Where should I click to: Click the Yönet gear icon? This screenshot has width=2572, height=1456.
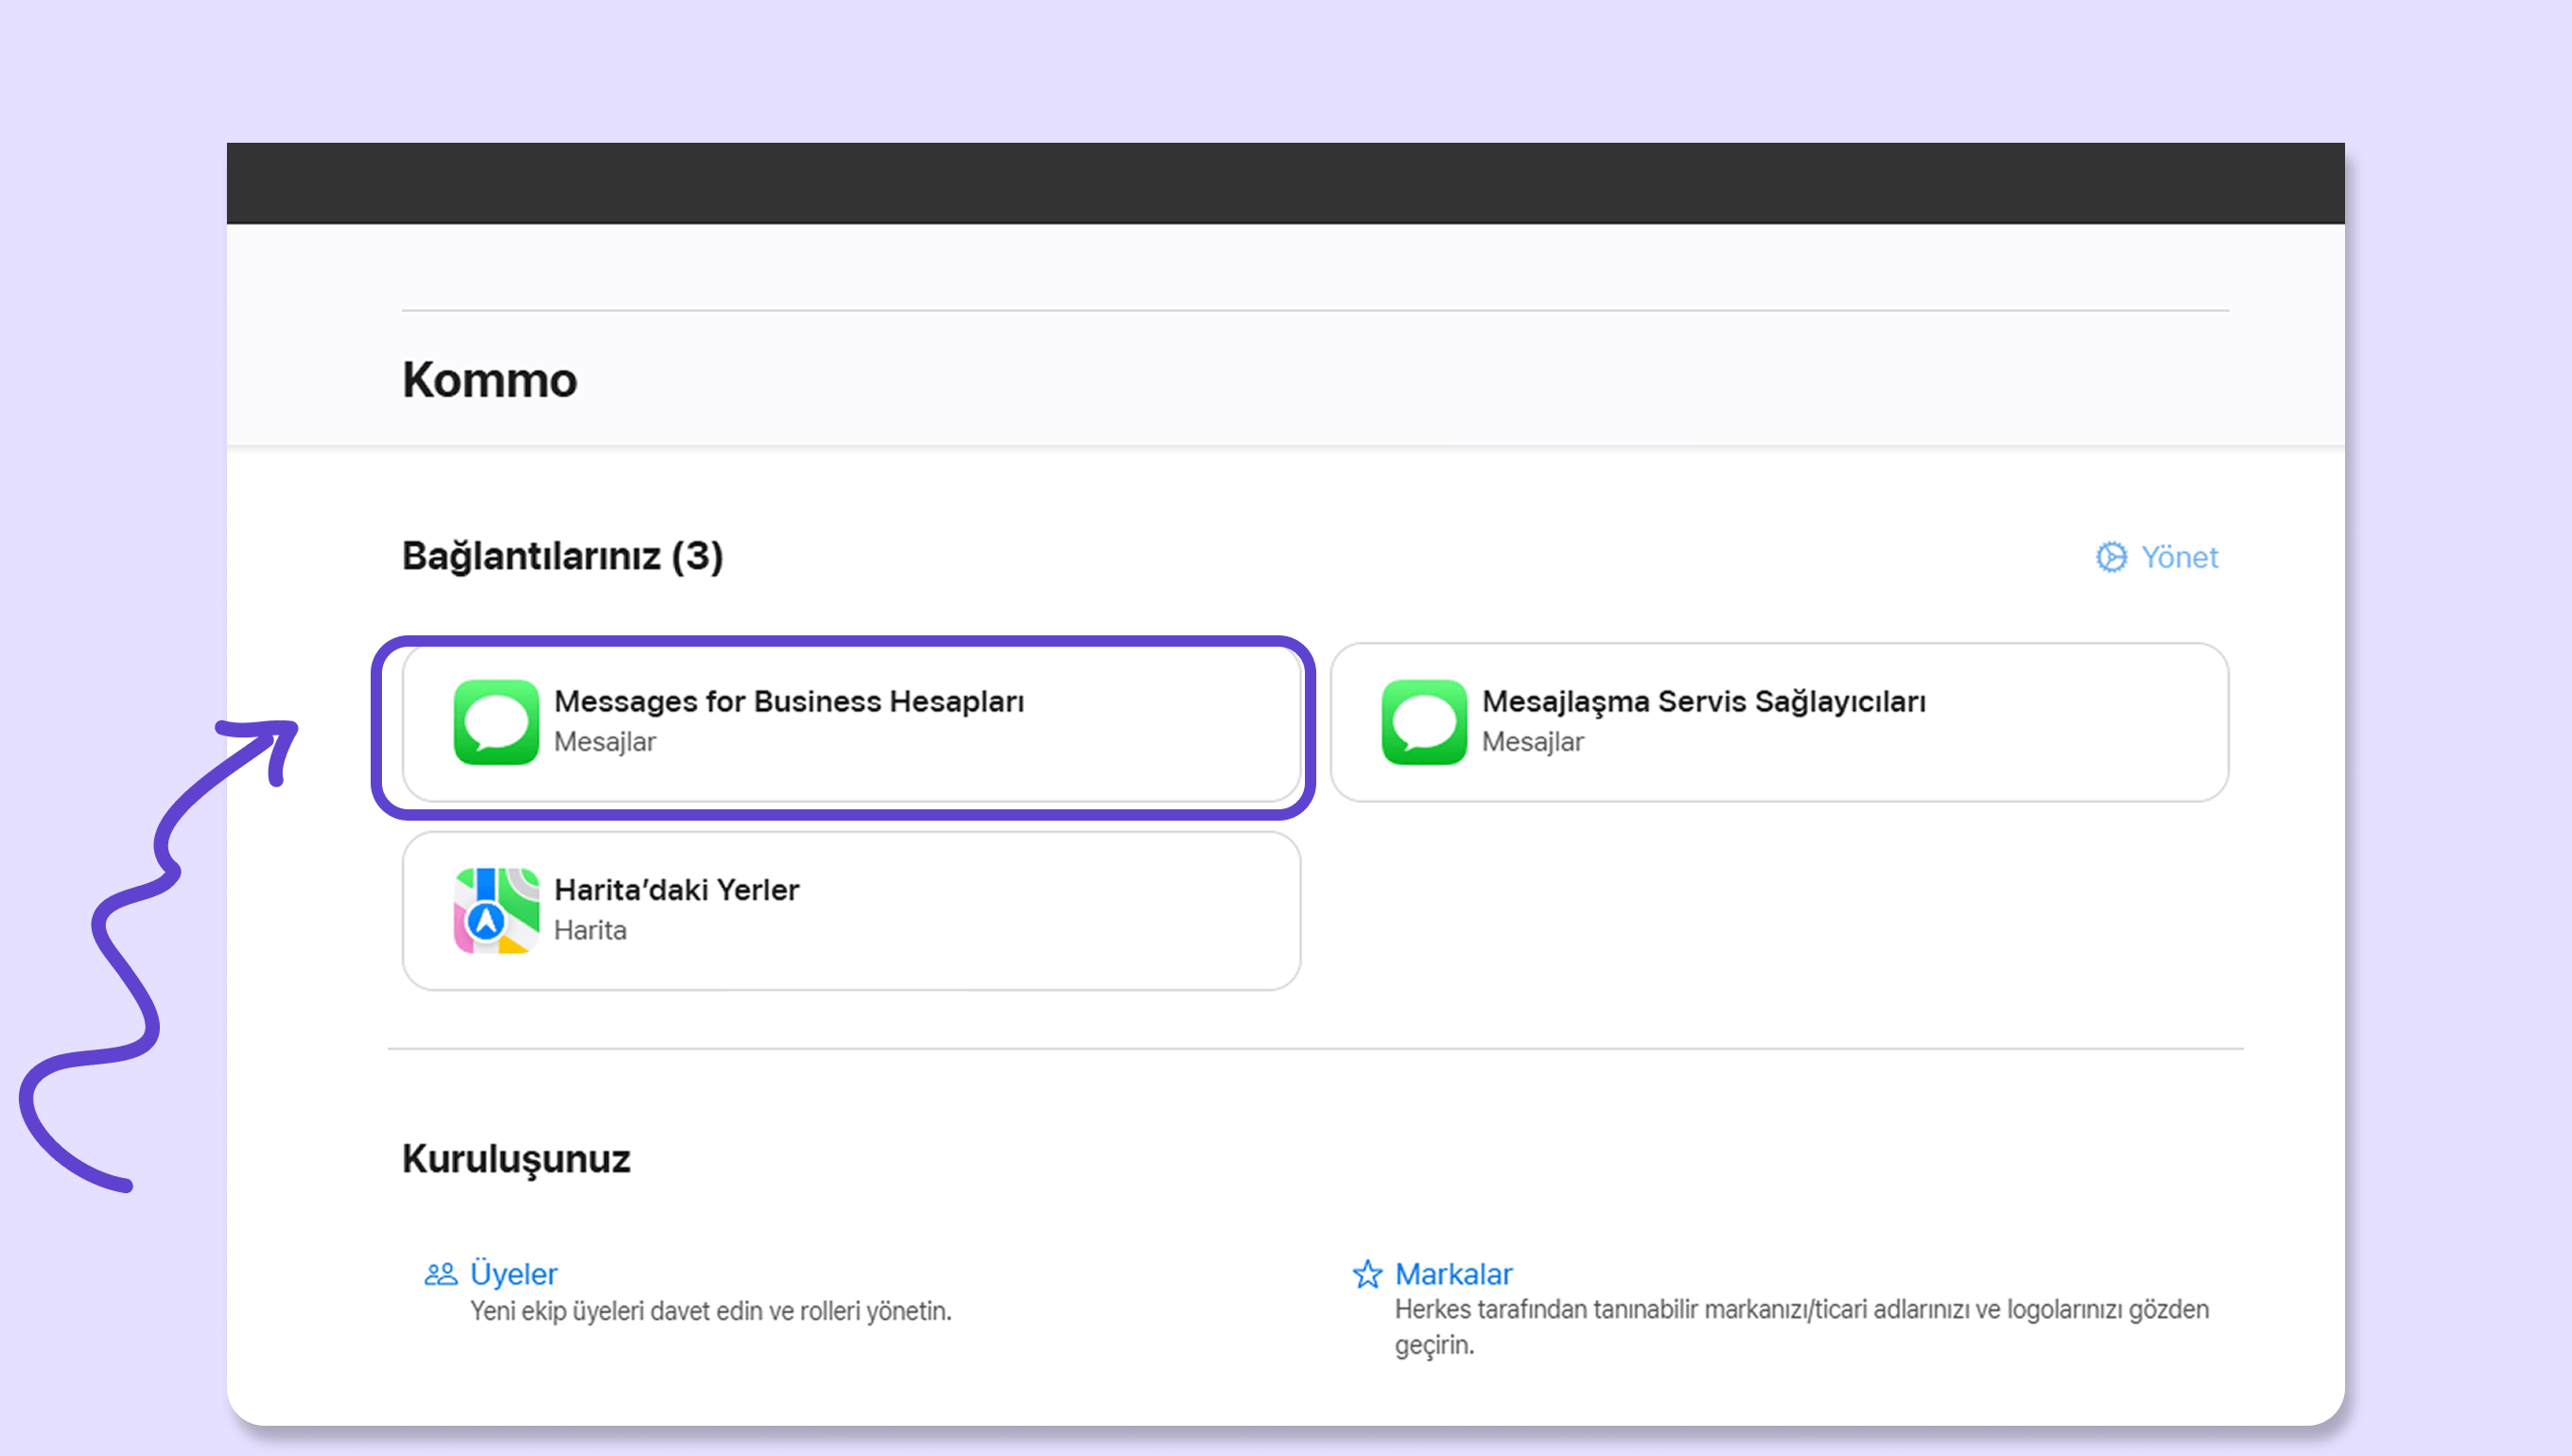pyautogui.click(x=2111, y=557)
